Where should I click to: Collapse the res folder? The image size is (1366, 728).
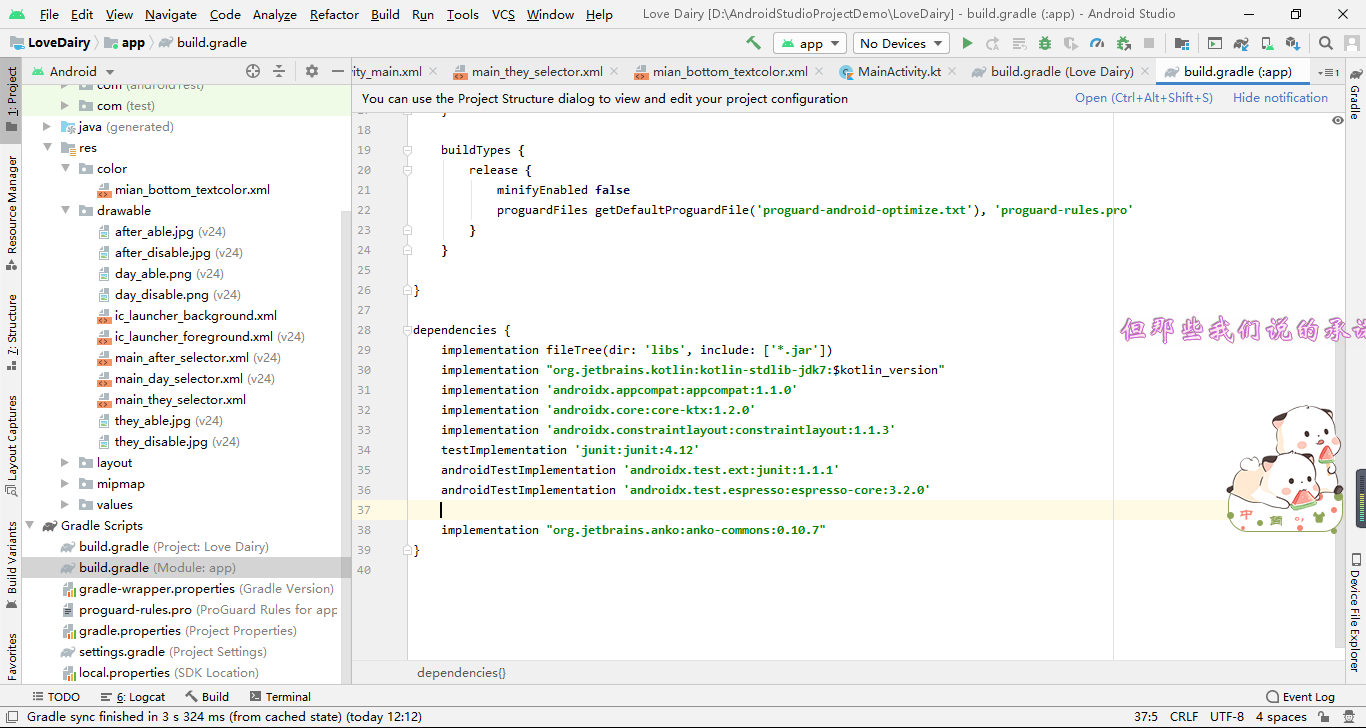point(47,148)
